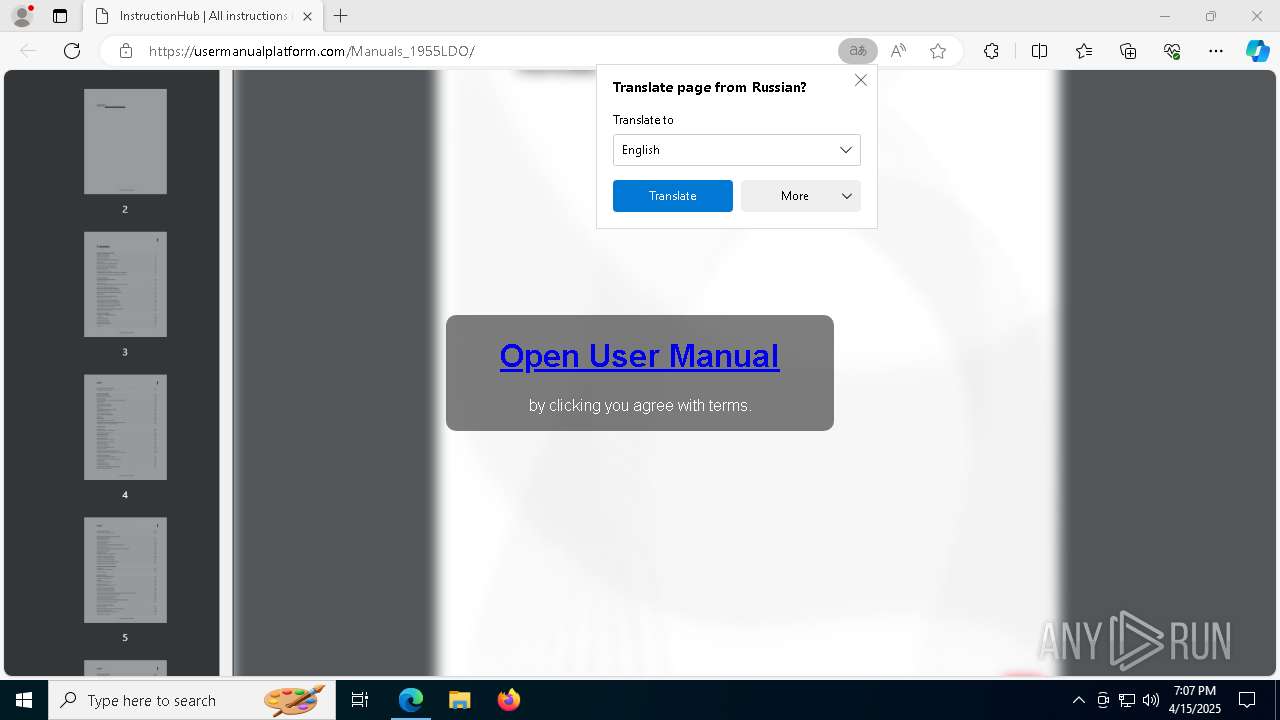
Task: Refresh the page with reload icon
Action: pos(72,51)
